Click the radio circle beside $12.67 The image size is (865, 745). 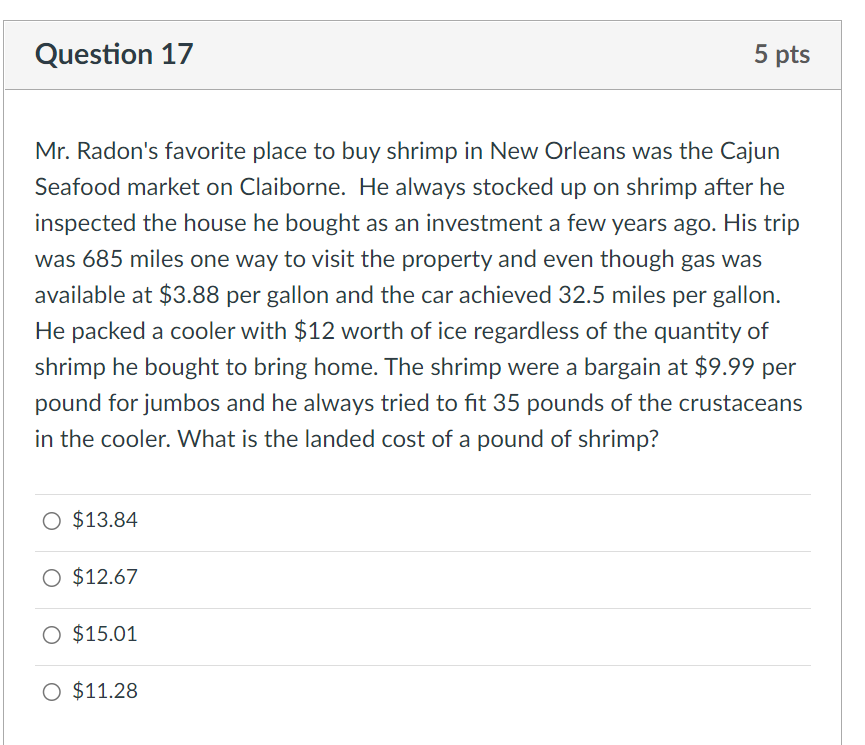pyautogui.click(x=49, y=577)
